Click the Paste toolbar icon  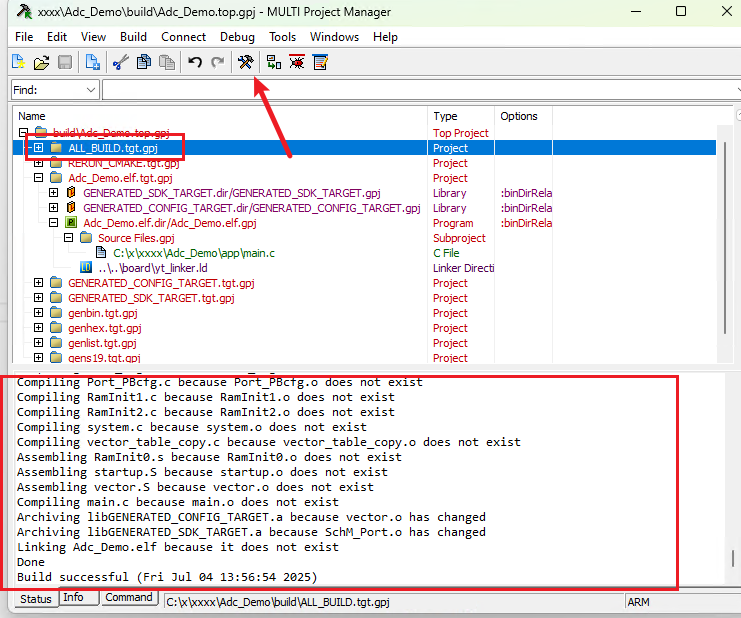166,62
